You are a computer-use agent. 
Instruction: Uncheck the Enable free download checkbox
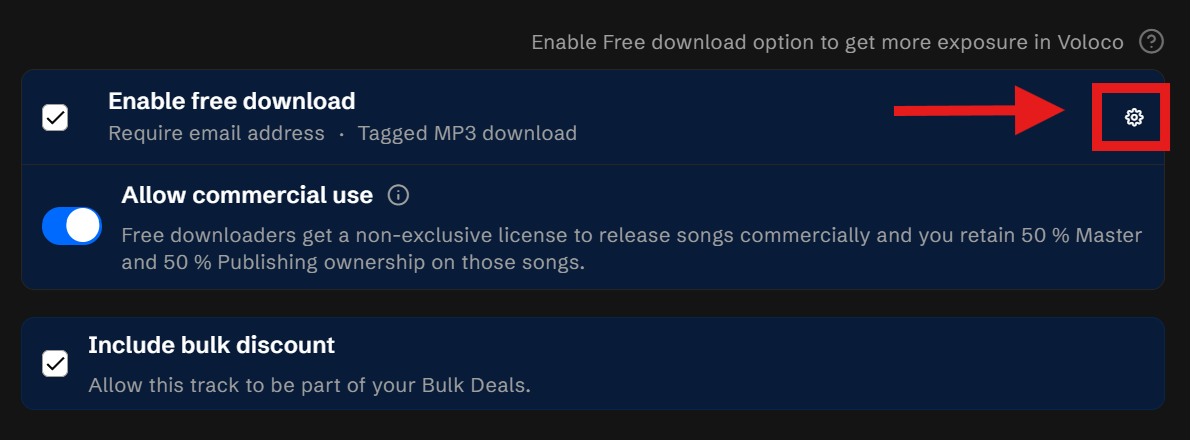click(55, 118)
